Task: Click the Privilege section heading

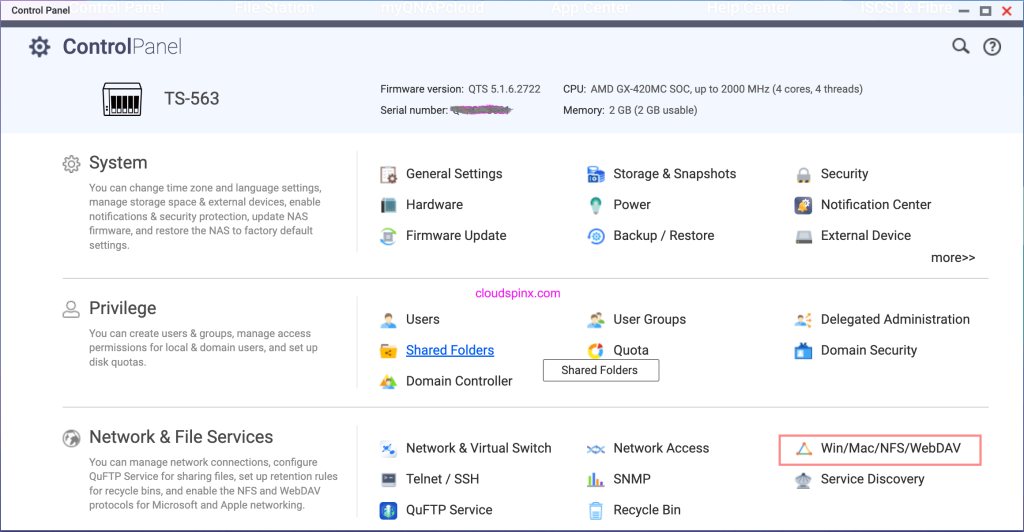Action: [x=123, y=308]
